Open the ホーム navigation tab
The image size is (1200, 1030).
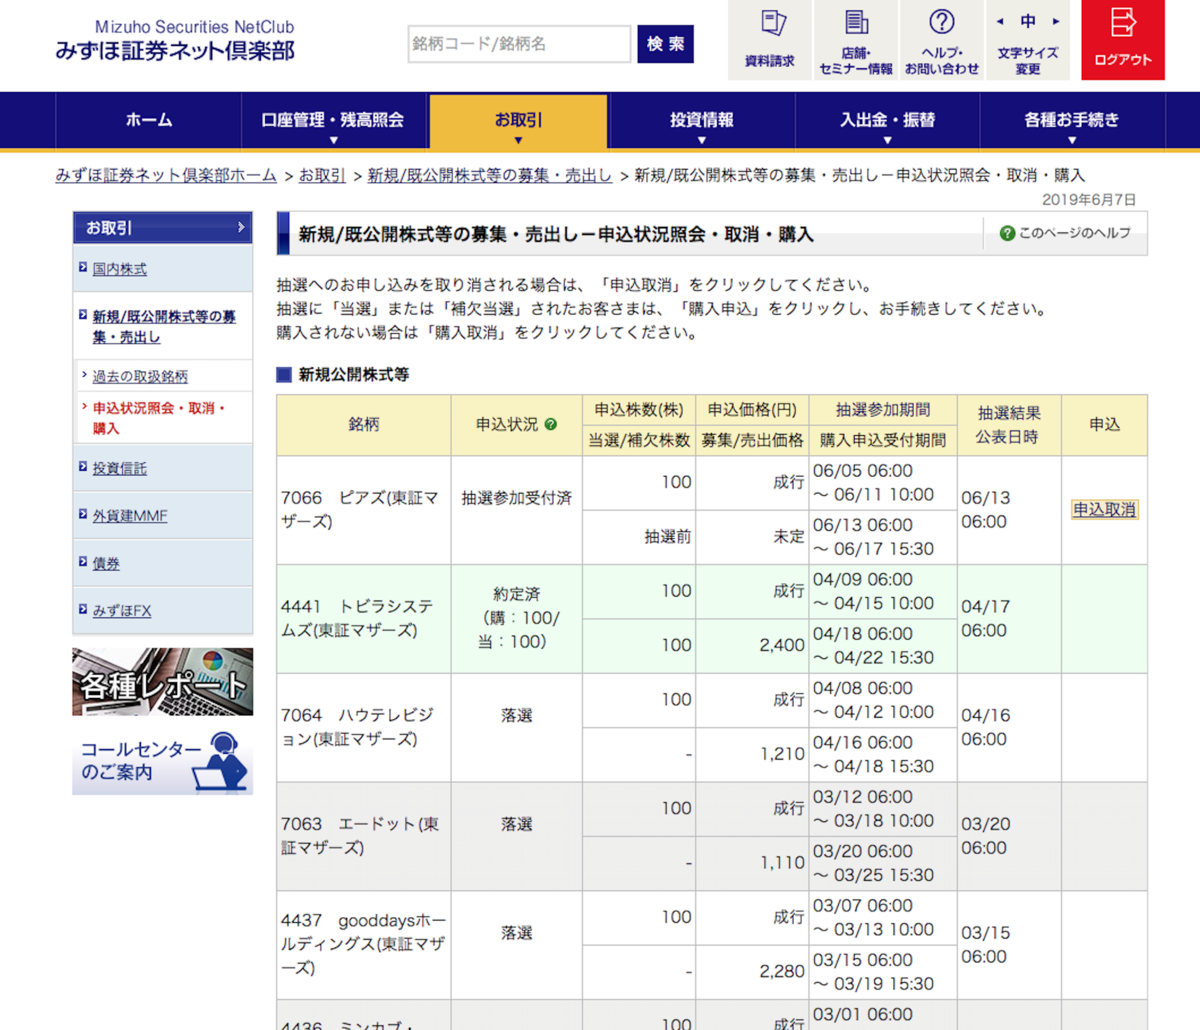pos(149,121)
